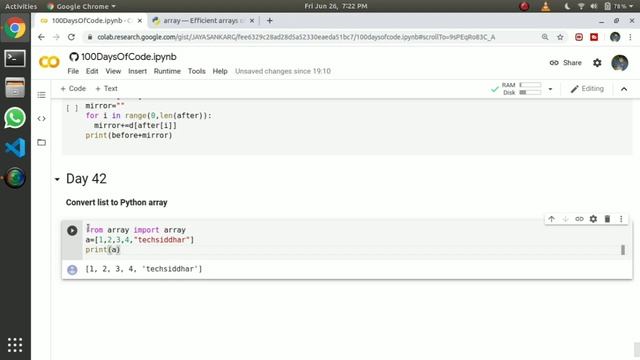The image size is (640, 360).
Task: Collapse the Day 42 section
Action: (57, 179)
